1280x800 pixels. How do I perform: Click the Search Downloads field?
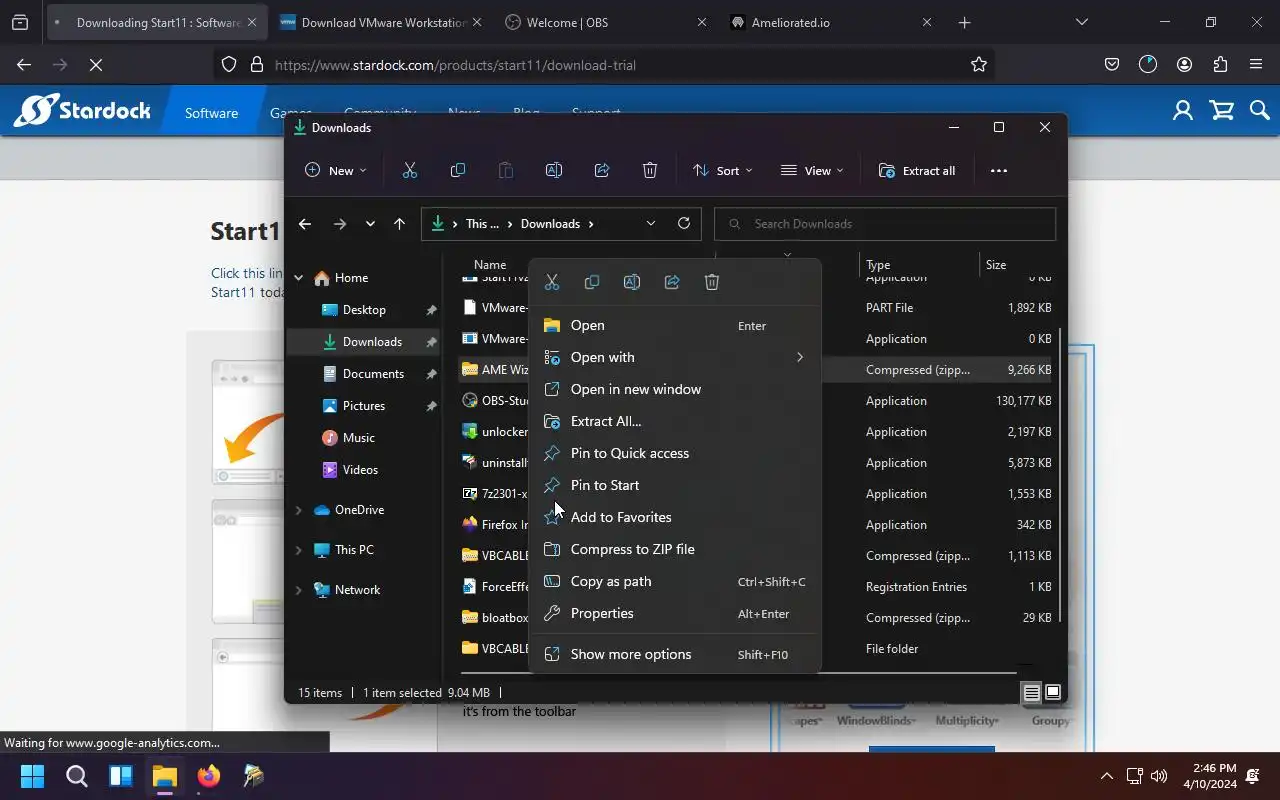coord(885,224)
